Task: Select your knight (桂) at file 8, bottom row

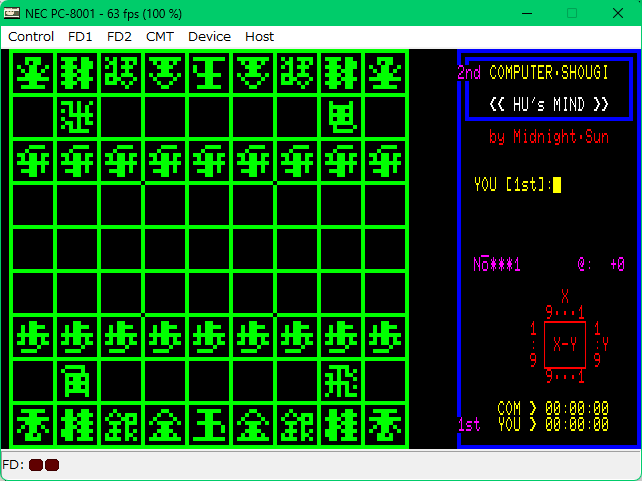Action: 77,426
